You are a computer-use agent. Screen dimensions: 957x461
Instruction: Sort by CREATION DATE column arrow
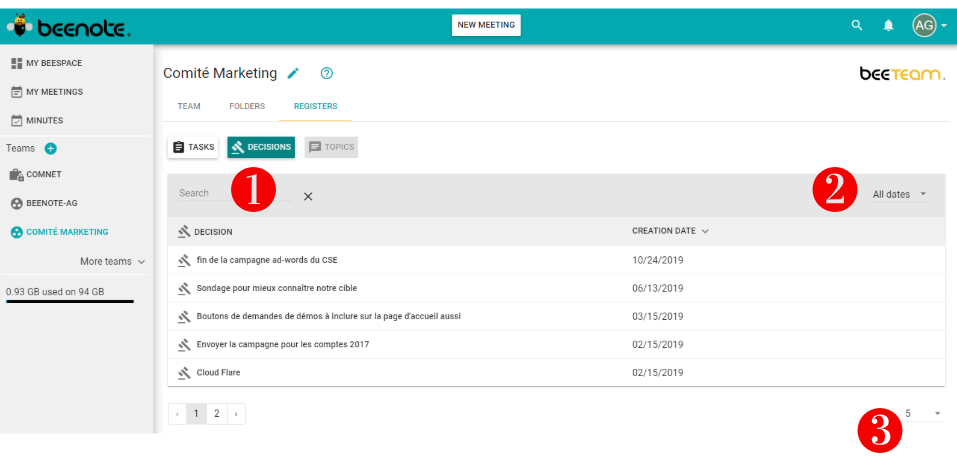[x=706, y=231]
